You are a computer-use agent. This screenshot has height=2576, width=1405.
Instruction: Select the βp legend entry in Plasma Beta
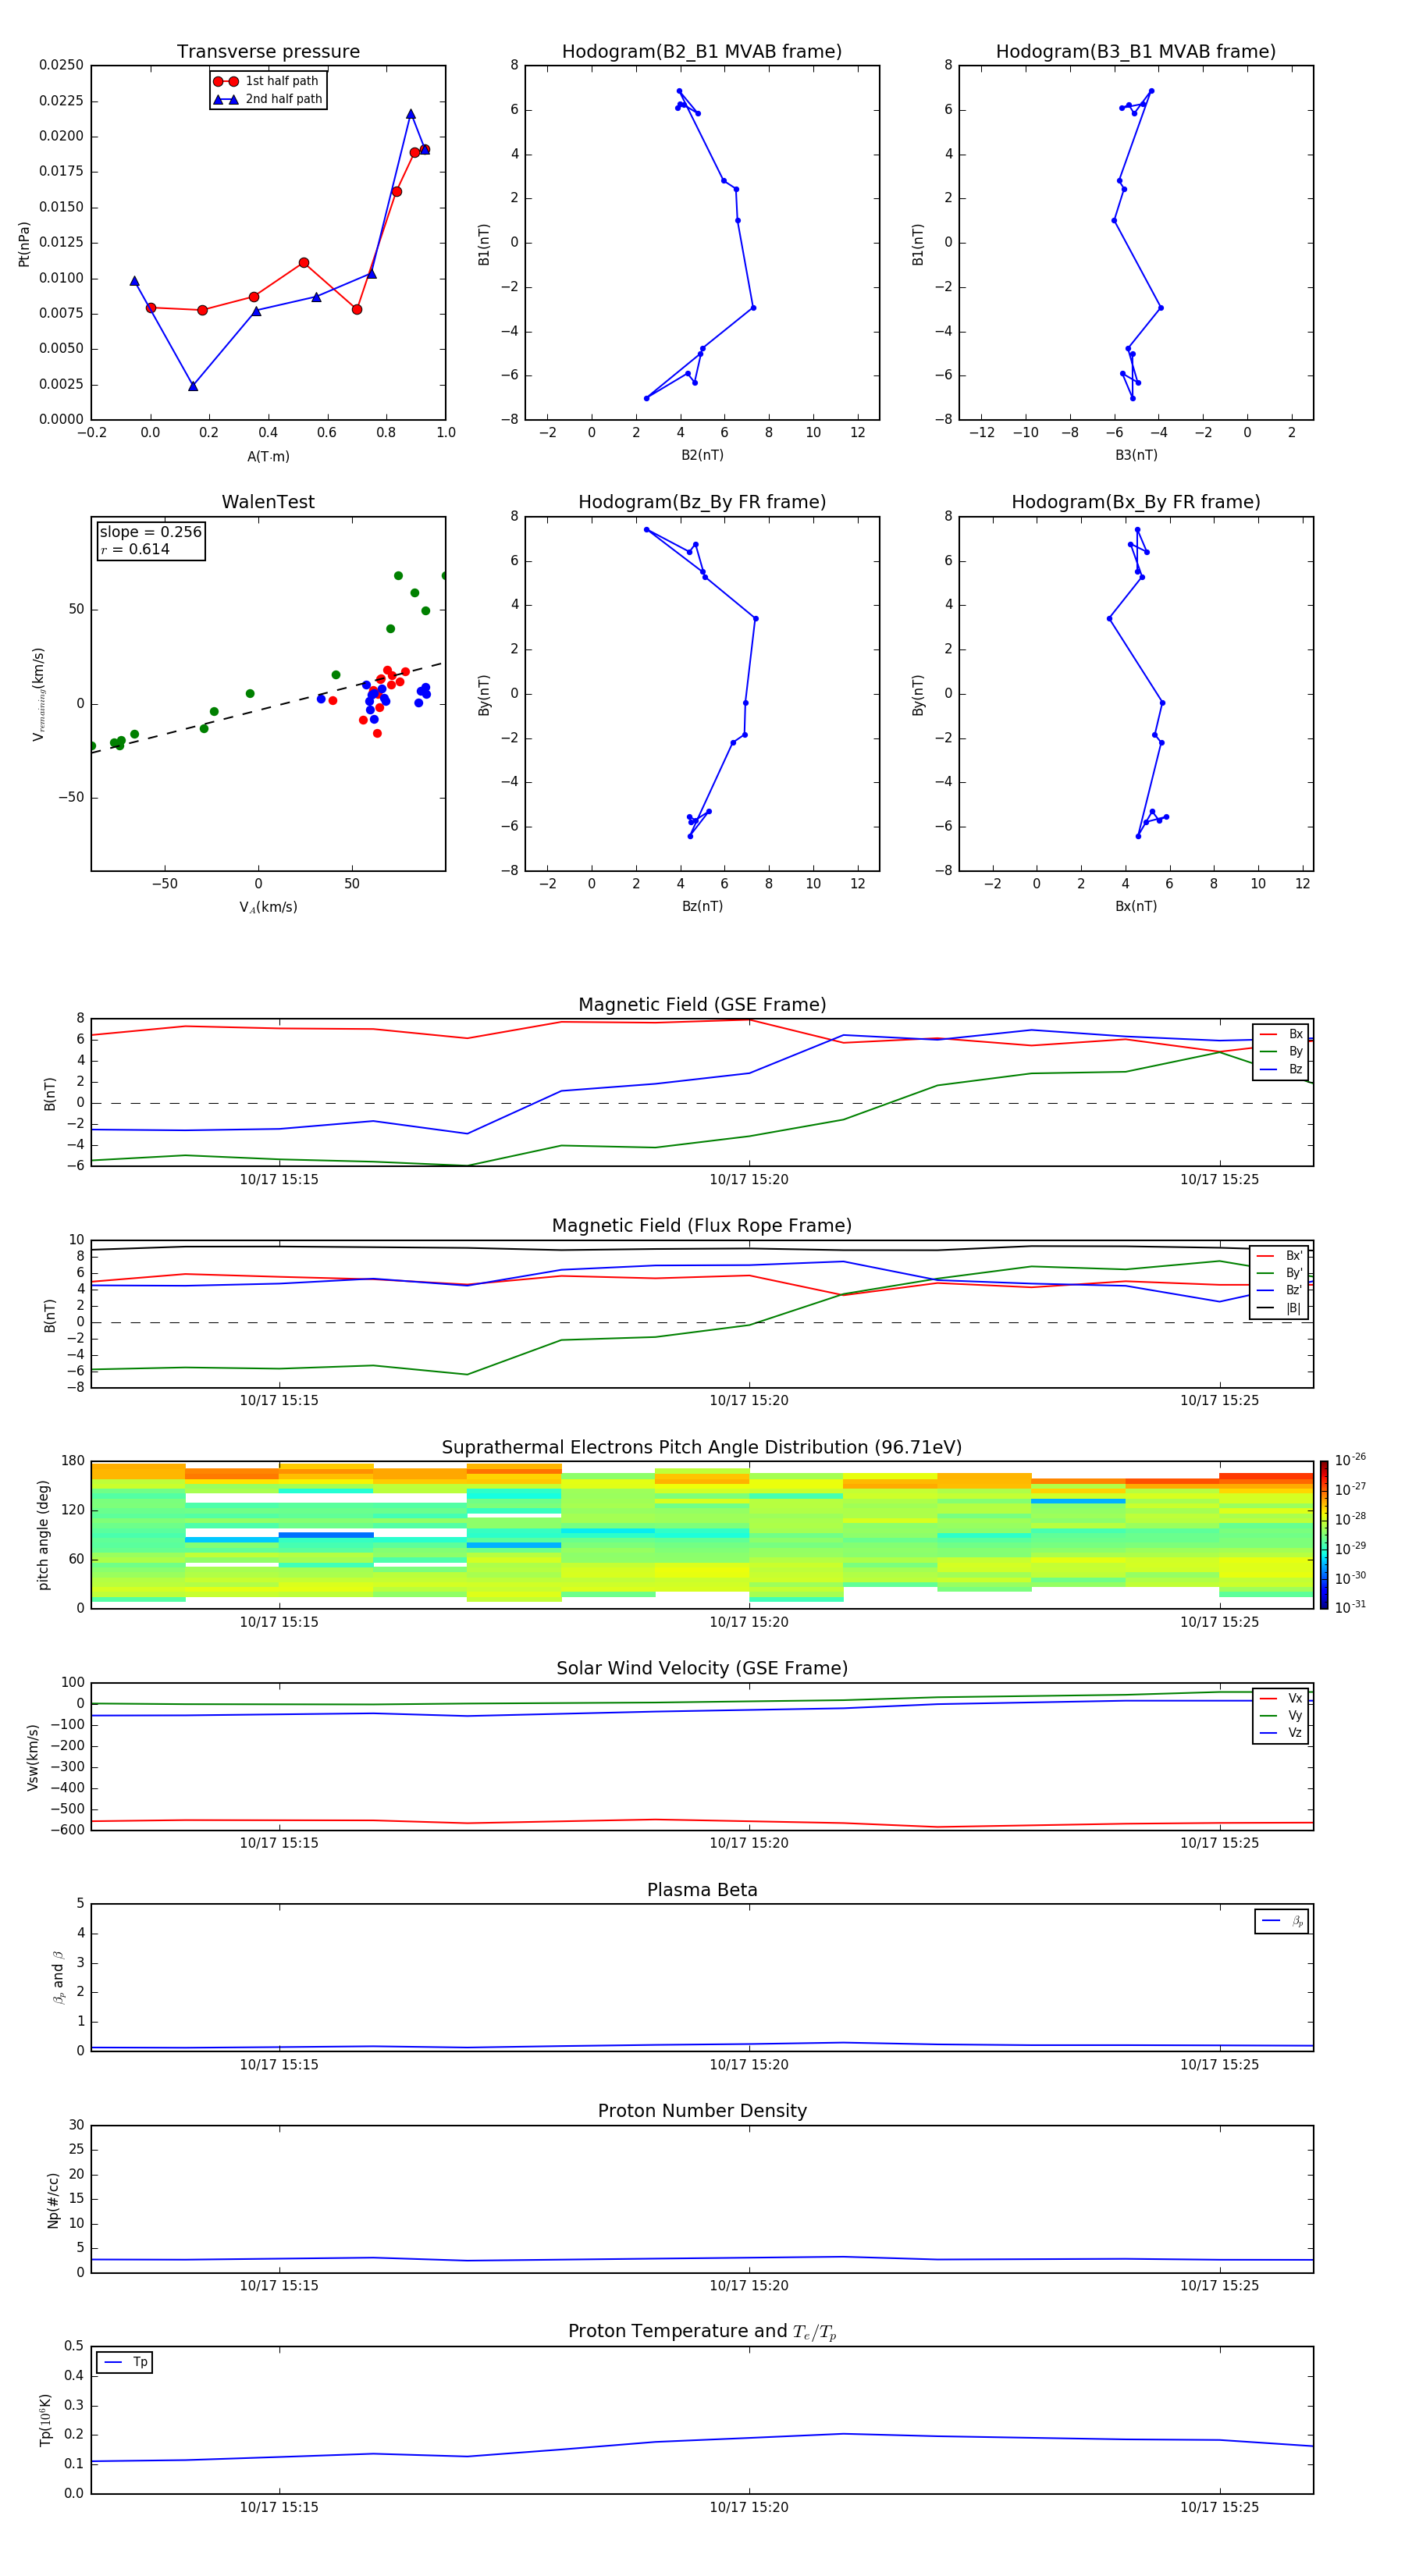click(1282, 1921)
